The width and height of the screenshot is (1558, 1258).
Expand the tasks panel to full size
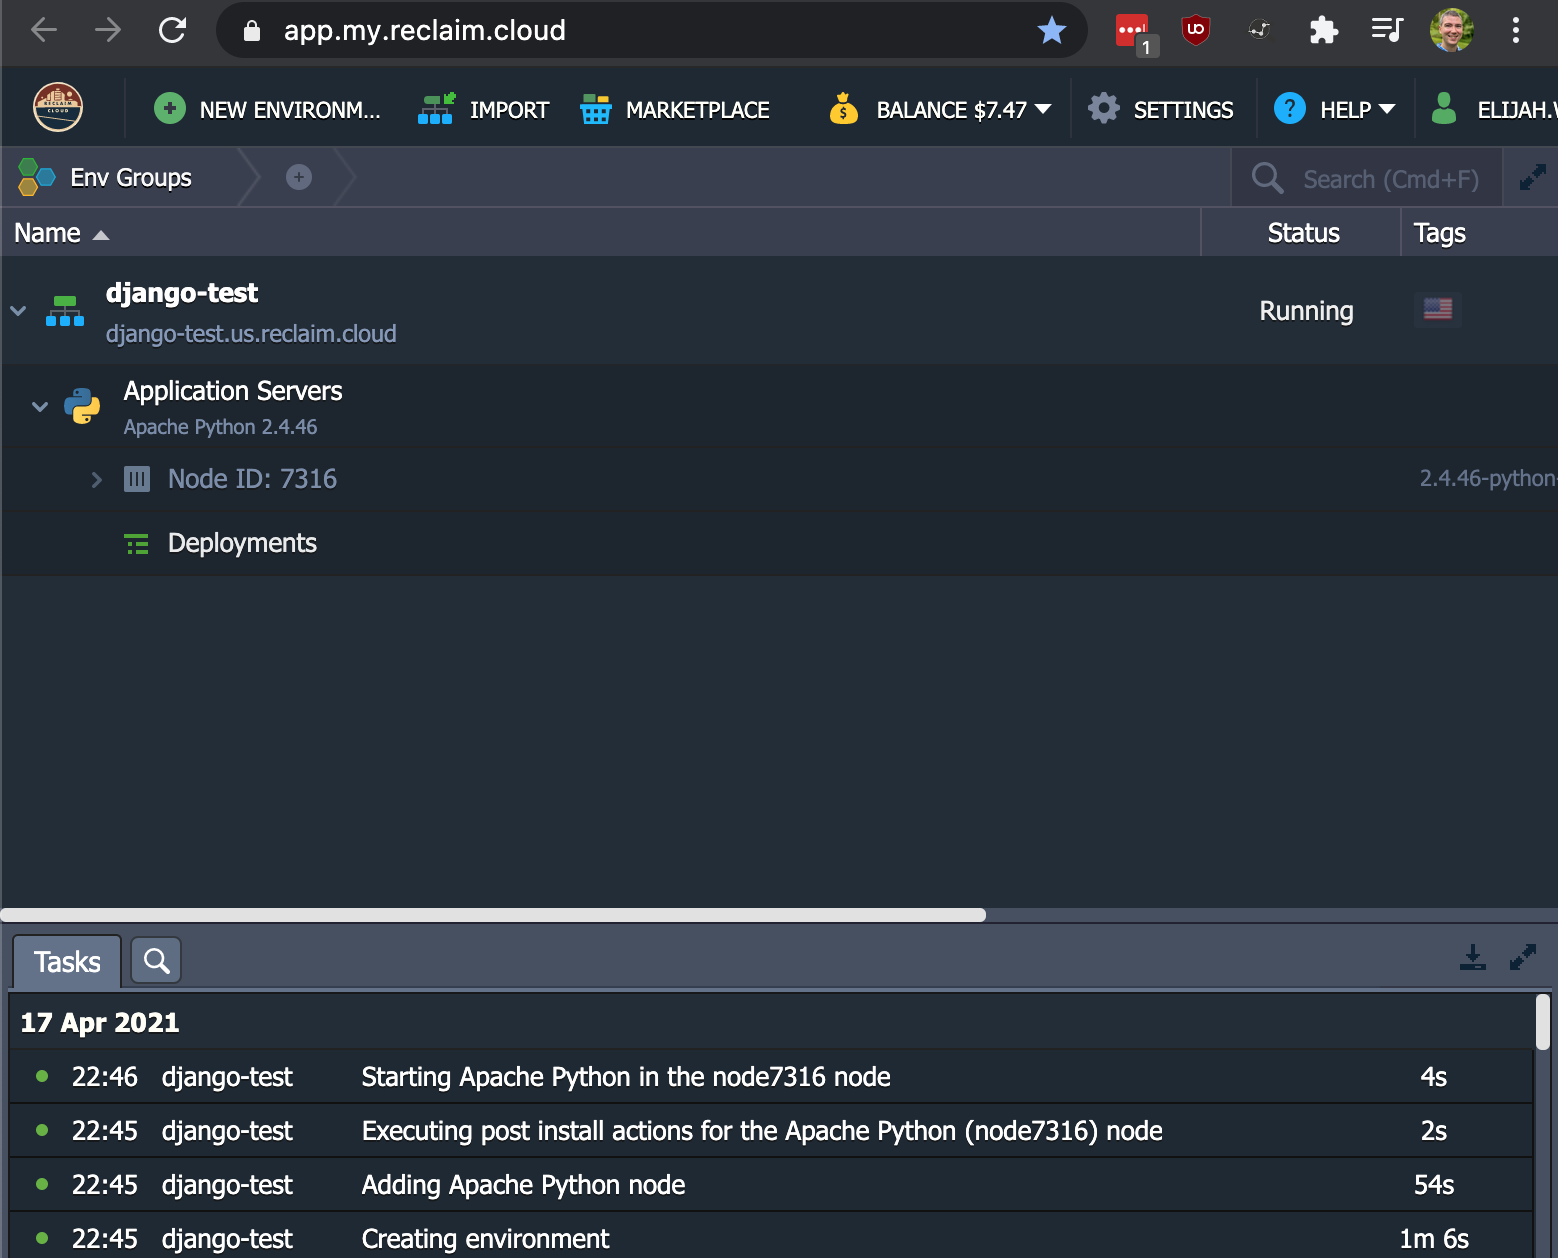(1522, 958)
